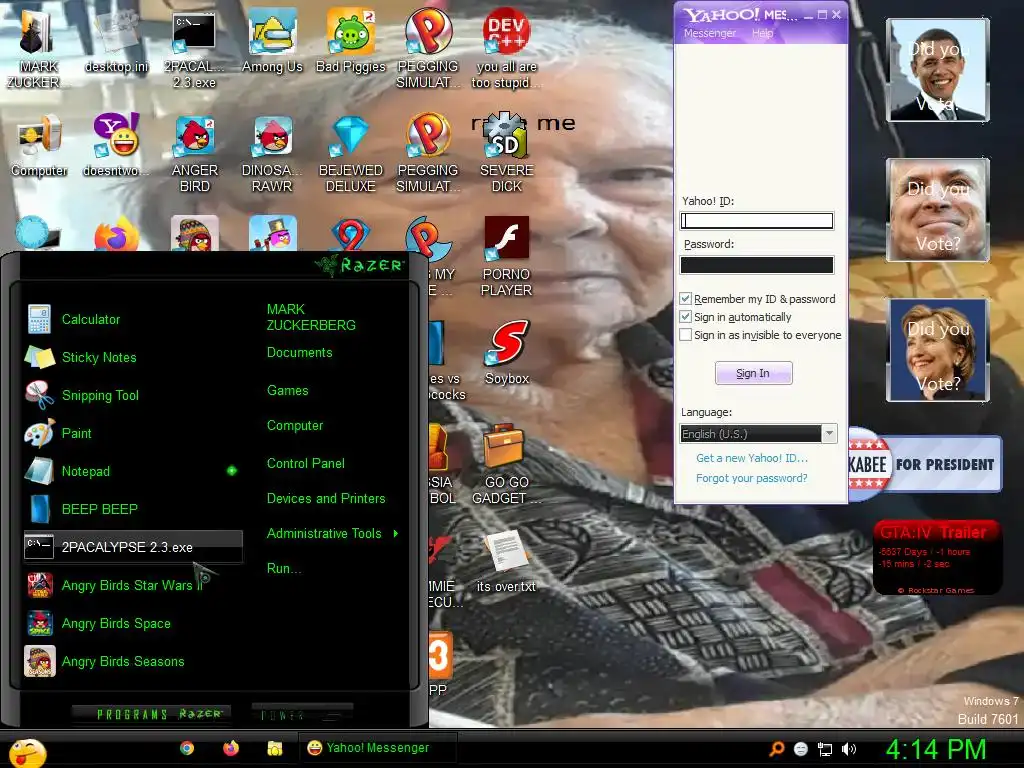This screenshot has height=768, width=1024.
Task: Click Yahoo! Messenger taskbar button
Action: pos(377,748)
